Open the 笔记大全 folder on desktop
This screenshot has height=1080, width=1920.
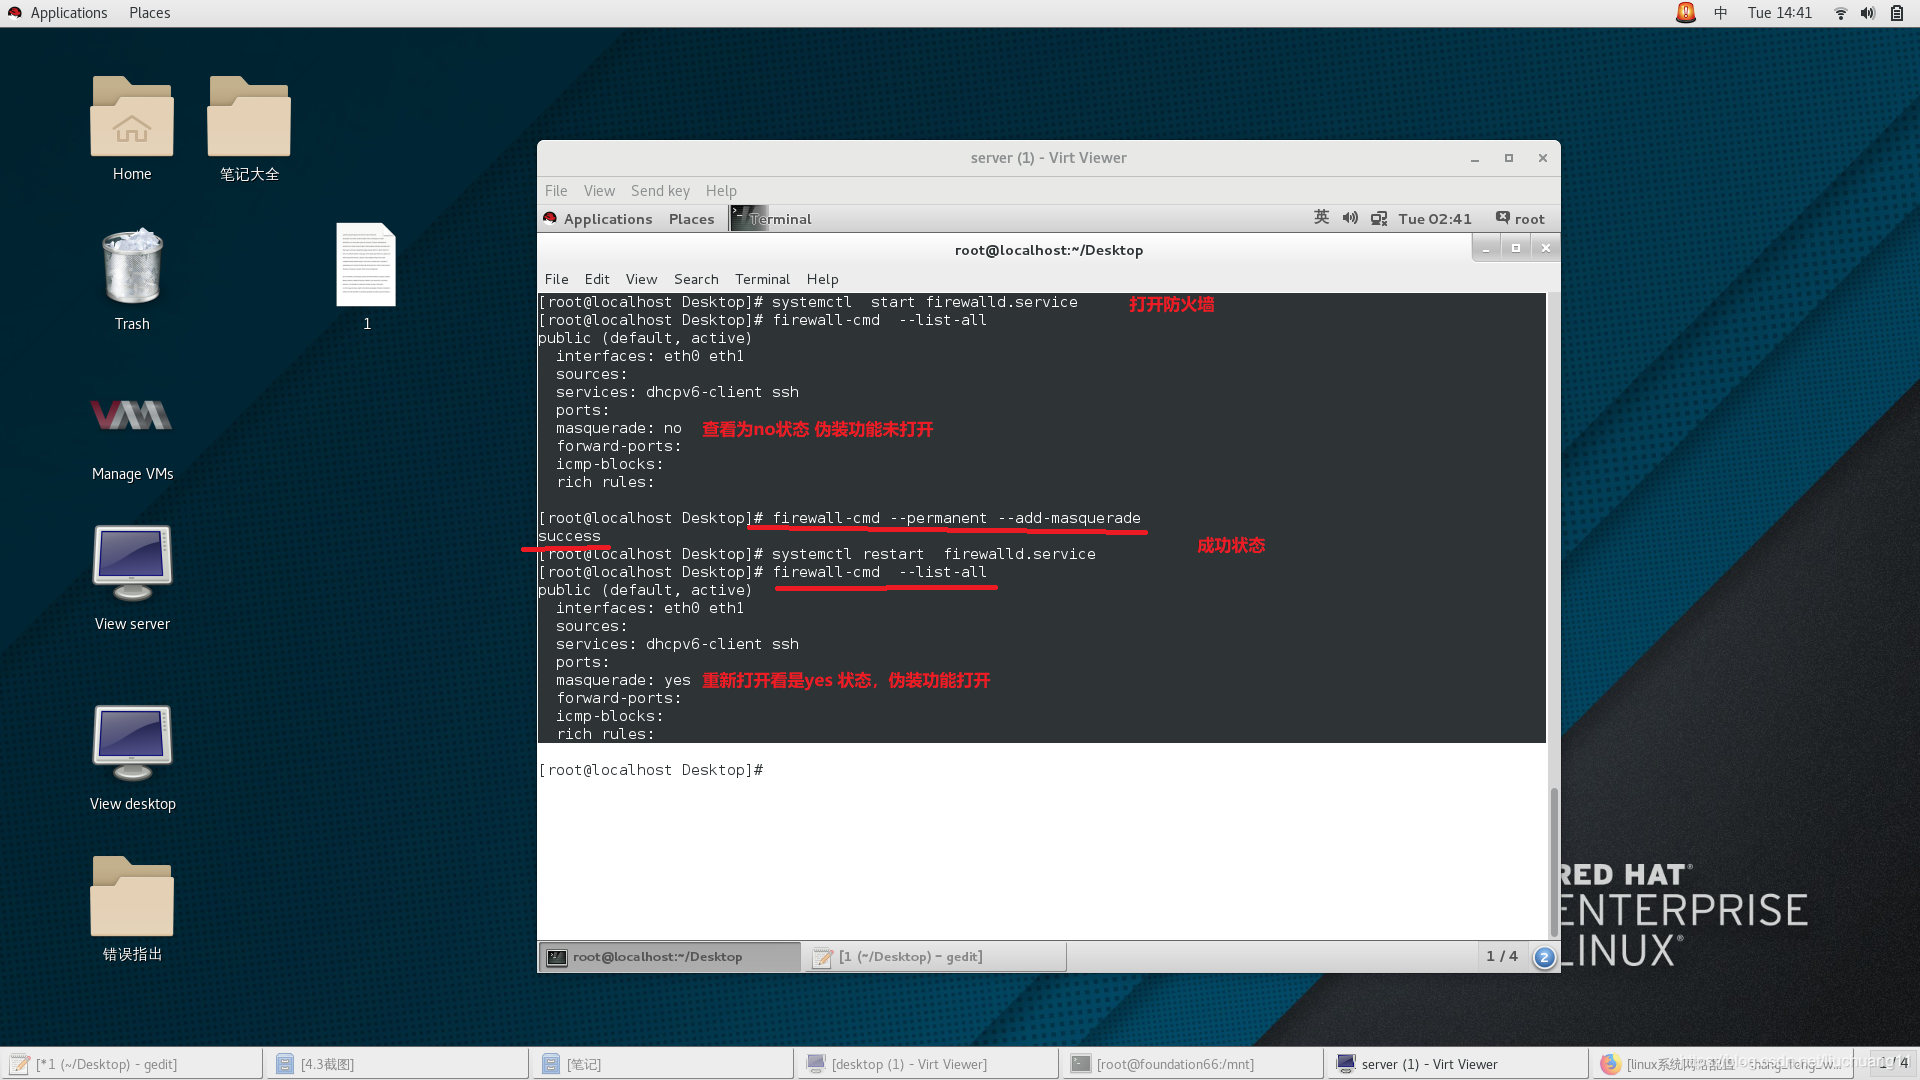(x=249, y=128)
